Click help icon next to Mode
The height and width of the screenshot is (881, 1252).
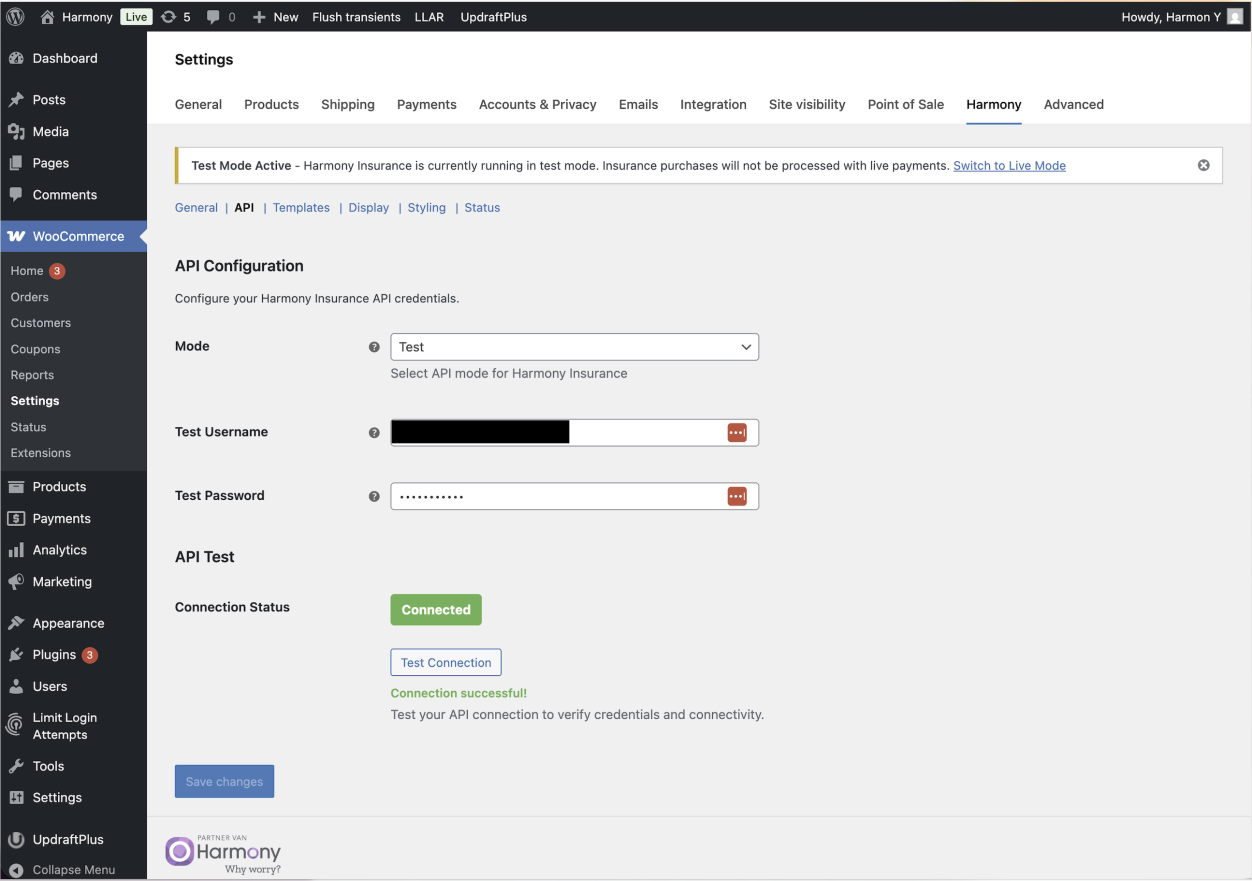pos(374,347)
